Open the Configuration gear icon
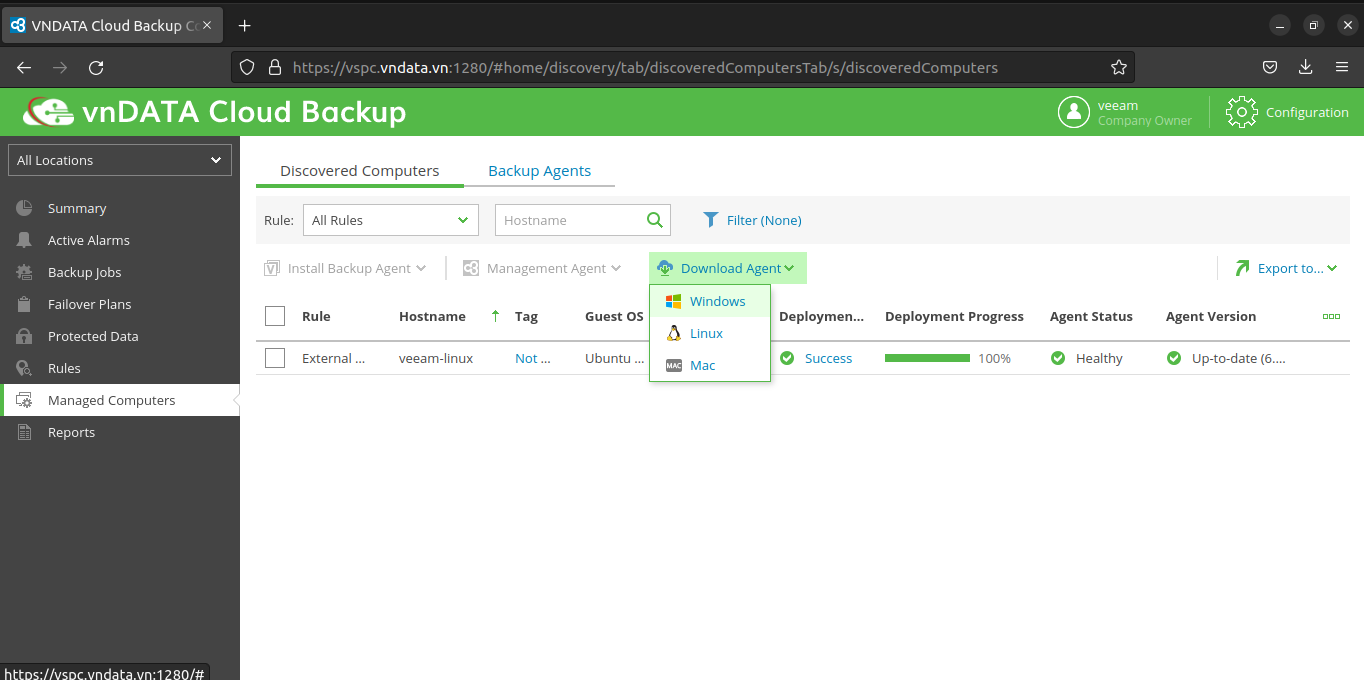This screenshot has height=680, width=1364. [x=1241, y=112]
